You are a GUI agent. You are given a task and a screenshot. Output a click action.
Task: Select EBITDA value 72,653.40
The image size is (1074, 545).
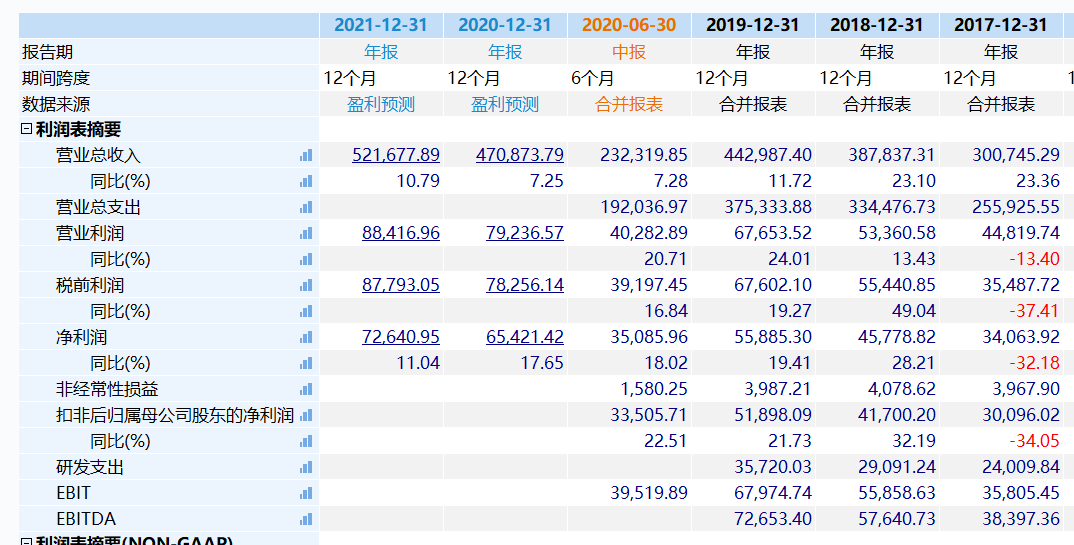tap(773, 519)
